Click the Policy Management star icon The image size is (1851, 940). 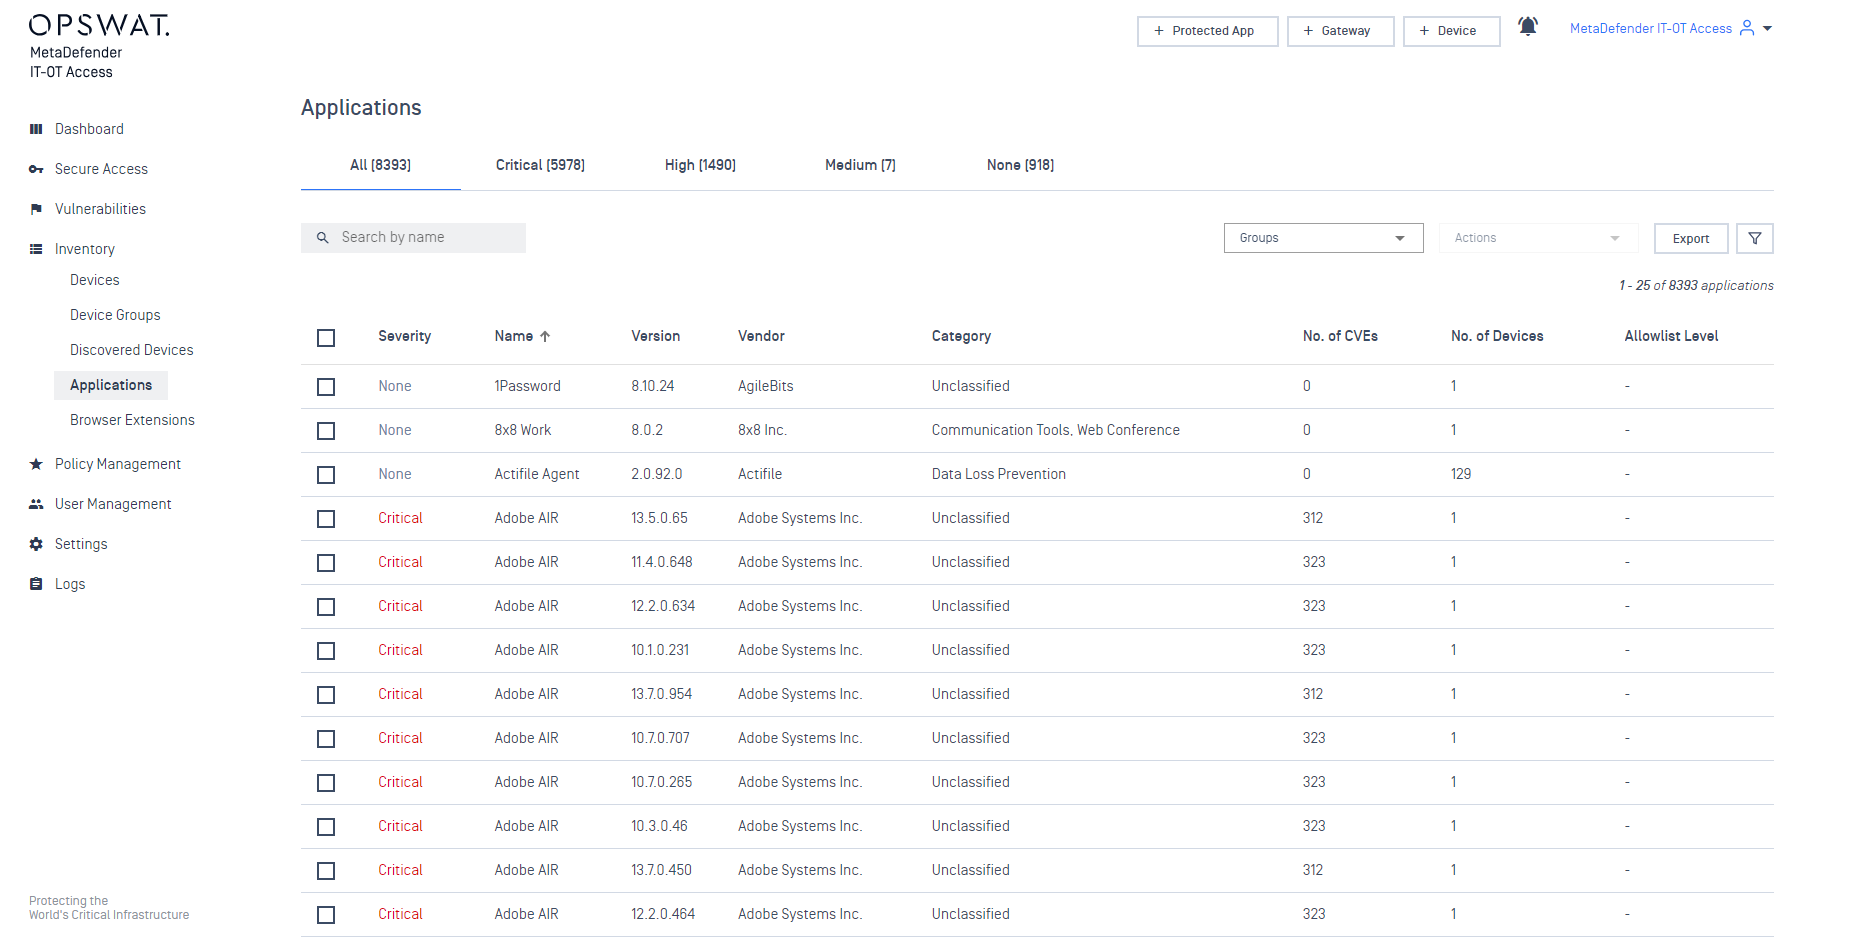(x=36, y=464)
